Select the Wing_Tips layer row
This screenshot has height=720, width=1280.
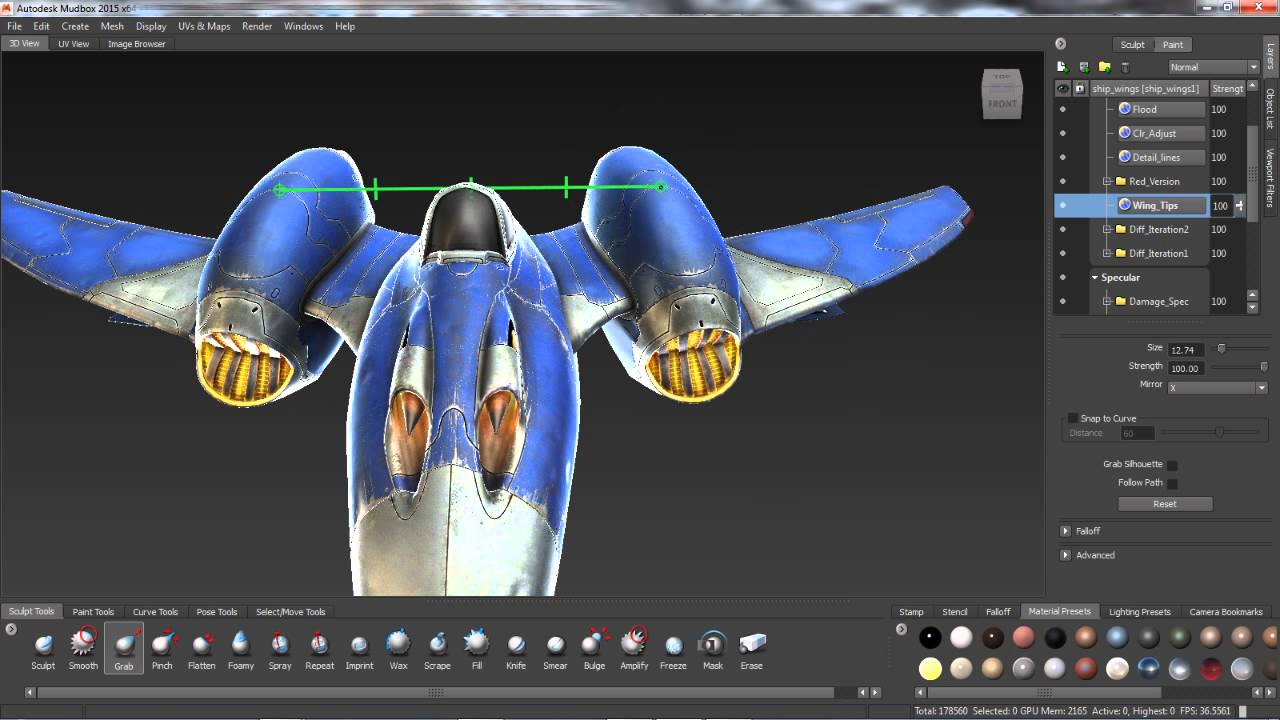[1150, 205]
